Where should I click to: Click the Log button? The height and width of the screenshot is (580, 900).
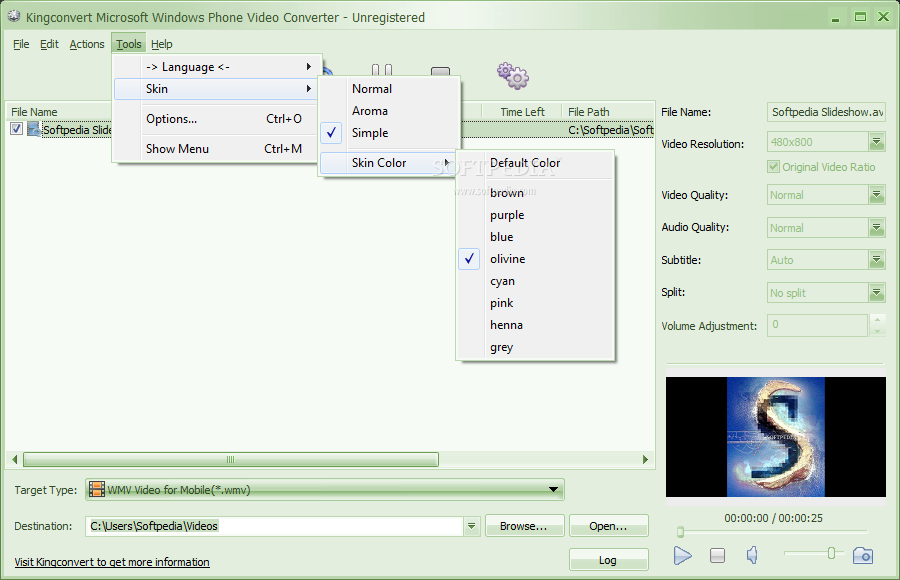point(608,560)
